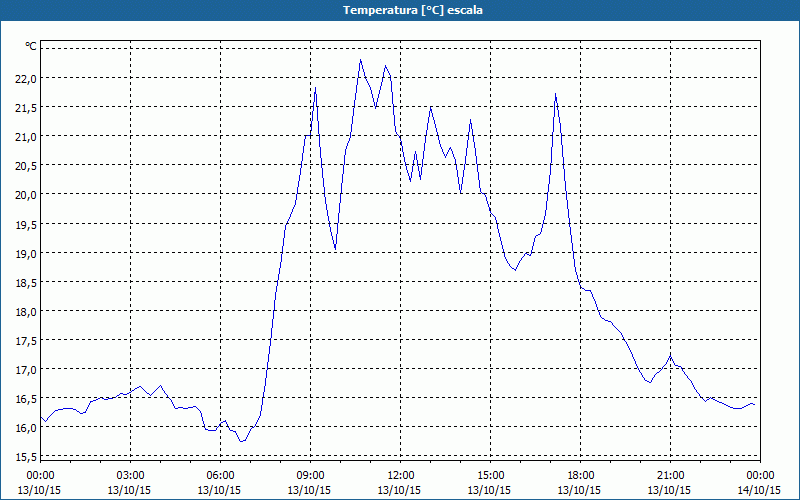Click the 12:00 time axis label

[401, 475]
